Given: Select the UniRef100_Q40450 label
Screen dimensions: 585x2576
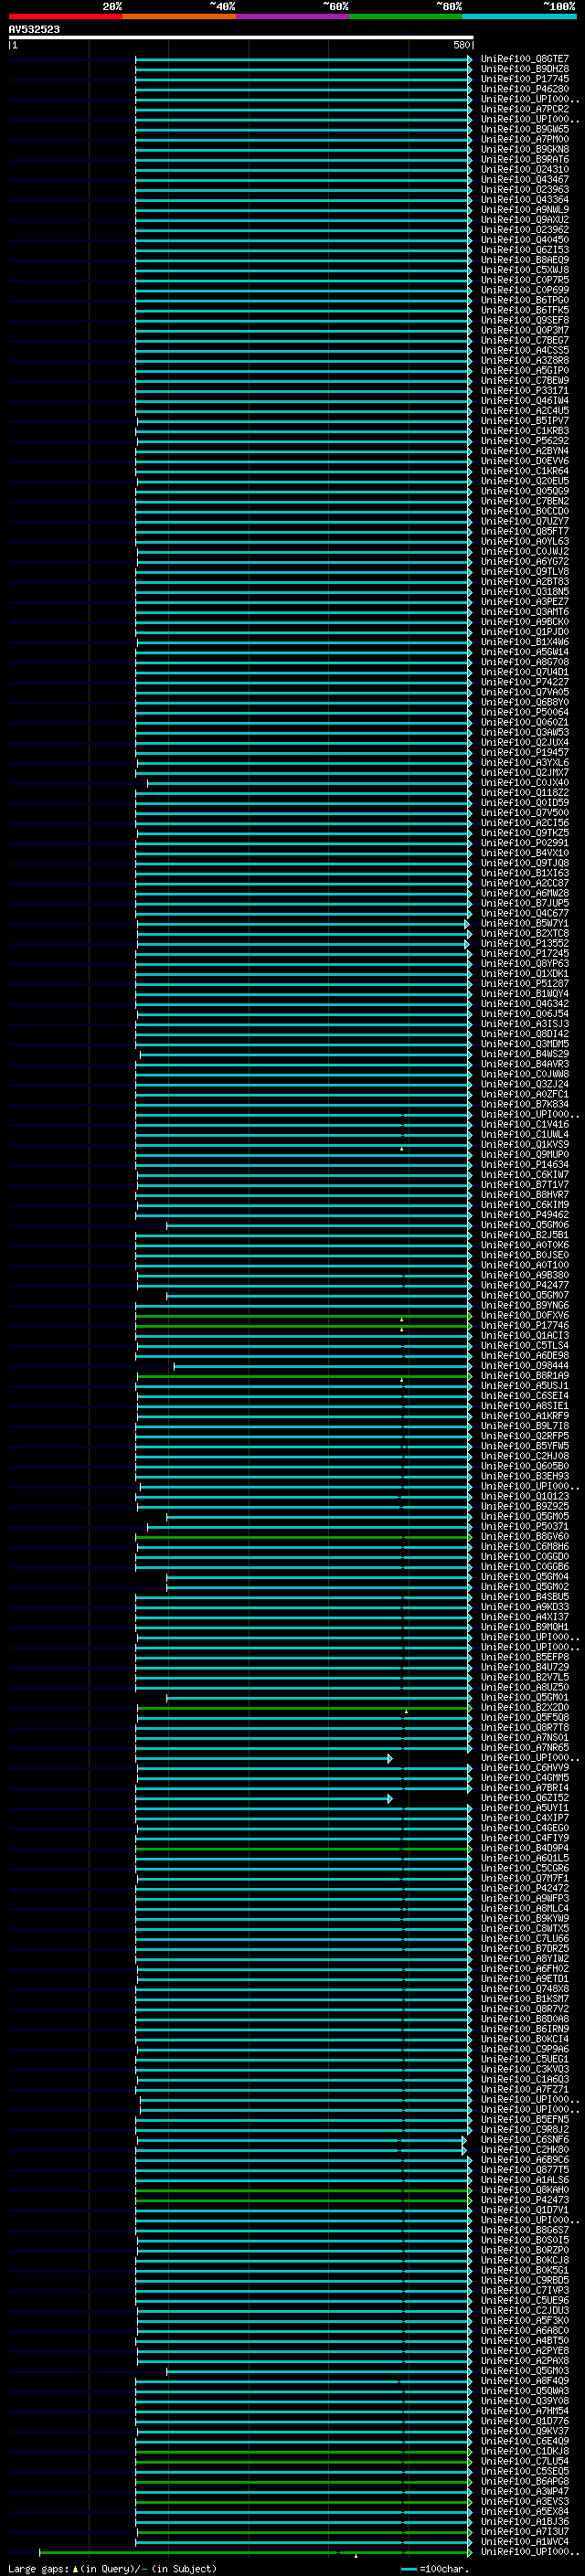Looking at the screenshot, I should (x=525, y=240).
